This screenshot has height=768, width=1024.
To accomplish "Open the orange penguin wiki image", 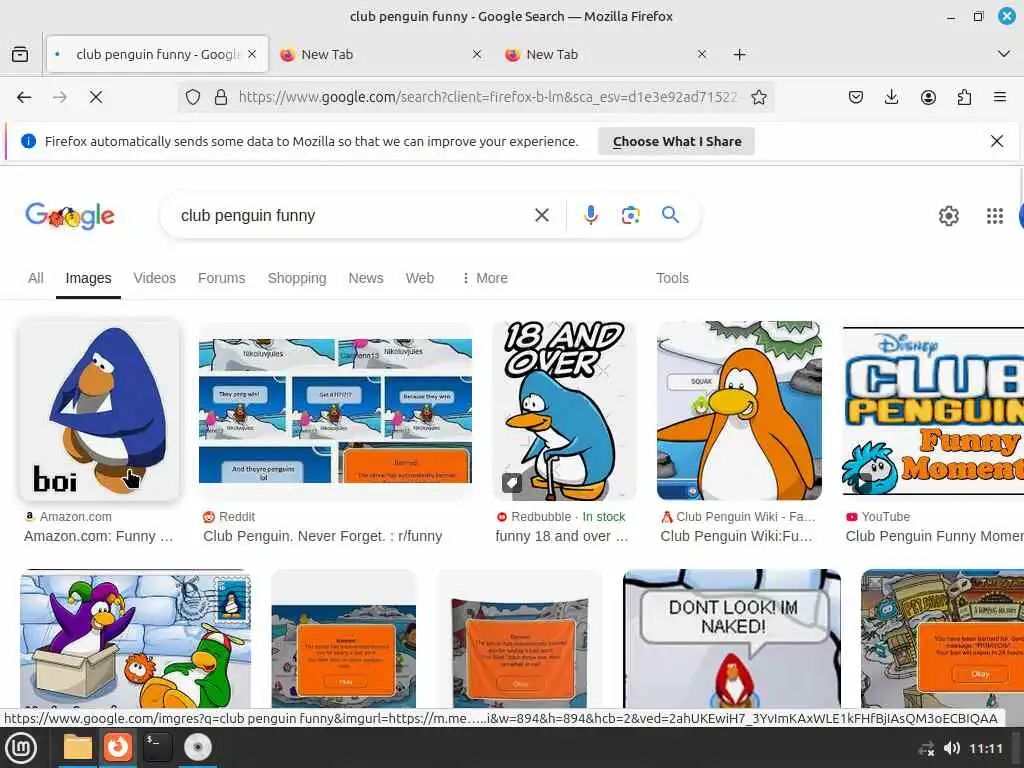I will point(739,410).
